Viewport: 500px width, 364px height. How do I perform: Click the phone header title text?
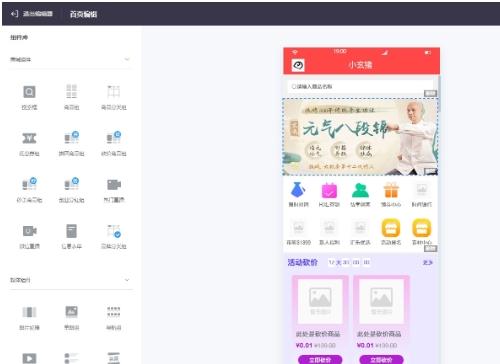tap(360, 65)
